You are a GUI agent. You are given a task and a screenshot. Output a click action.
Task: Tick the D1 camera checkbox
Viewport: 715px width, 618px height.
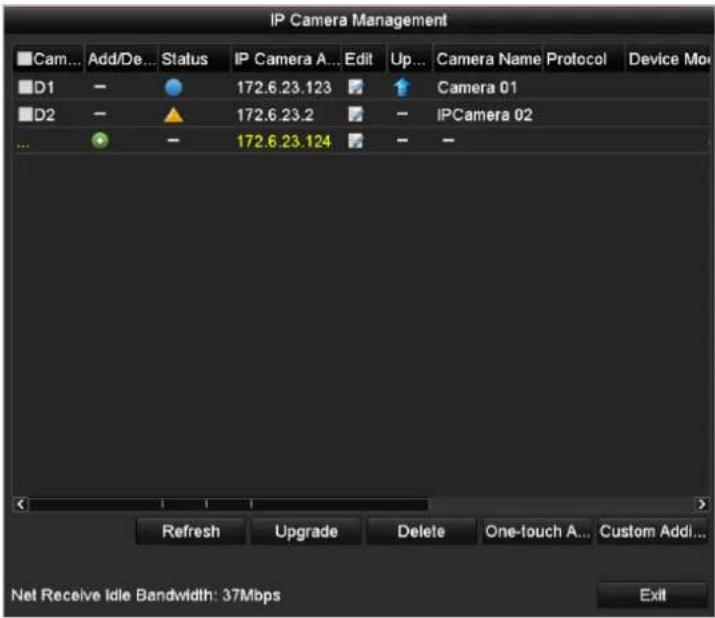click(25, 87)
